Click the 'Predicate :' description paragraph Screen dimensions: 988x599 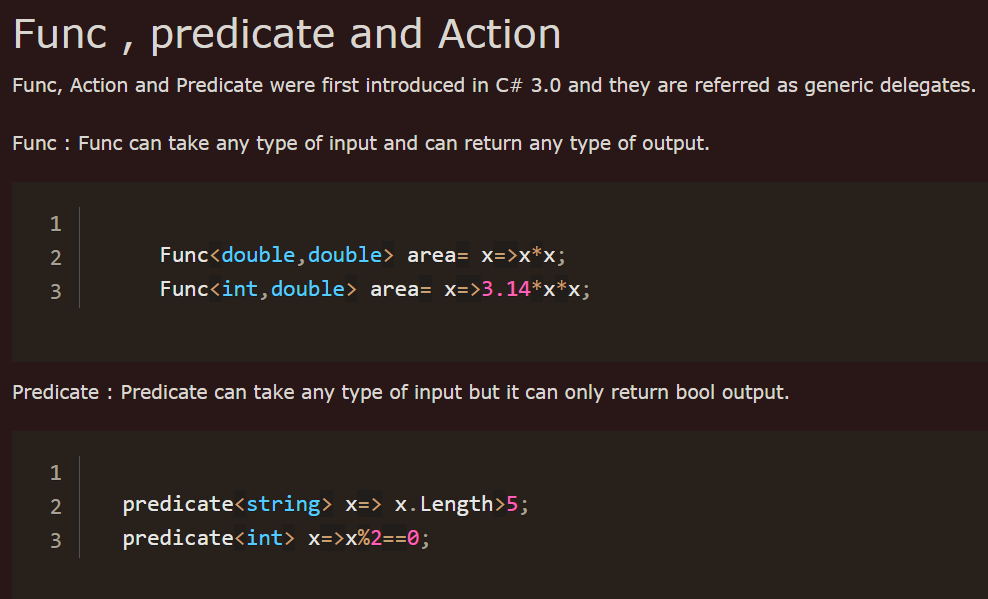401,392
